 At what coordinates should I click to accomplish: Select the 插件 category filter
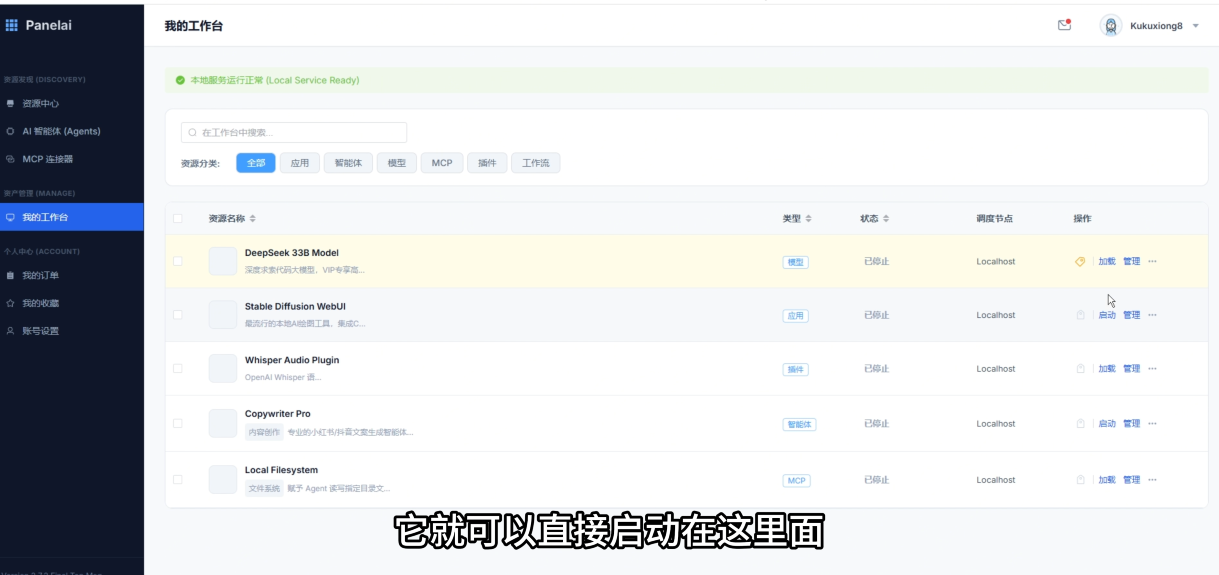pyautogui.click(x=487, y=163)
